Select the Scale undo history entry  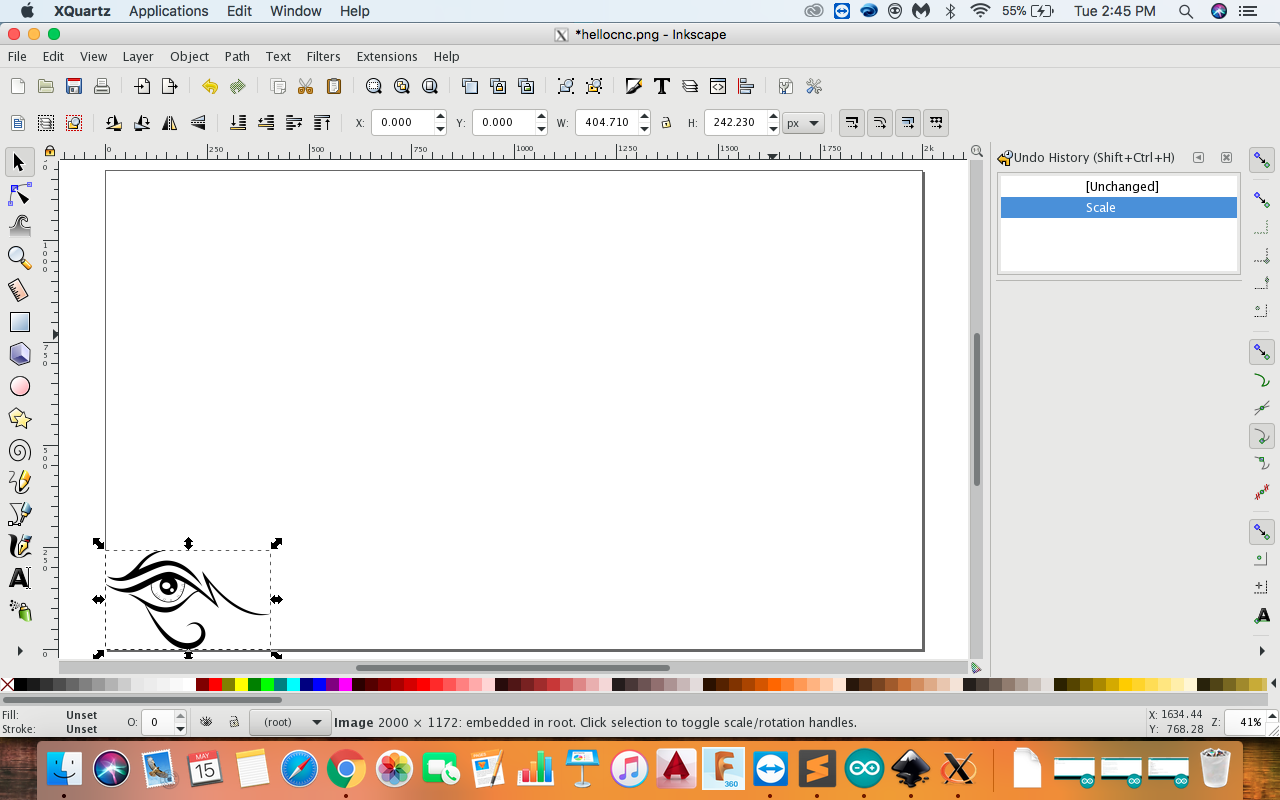click(1119, 208)
